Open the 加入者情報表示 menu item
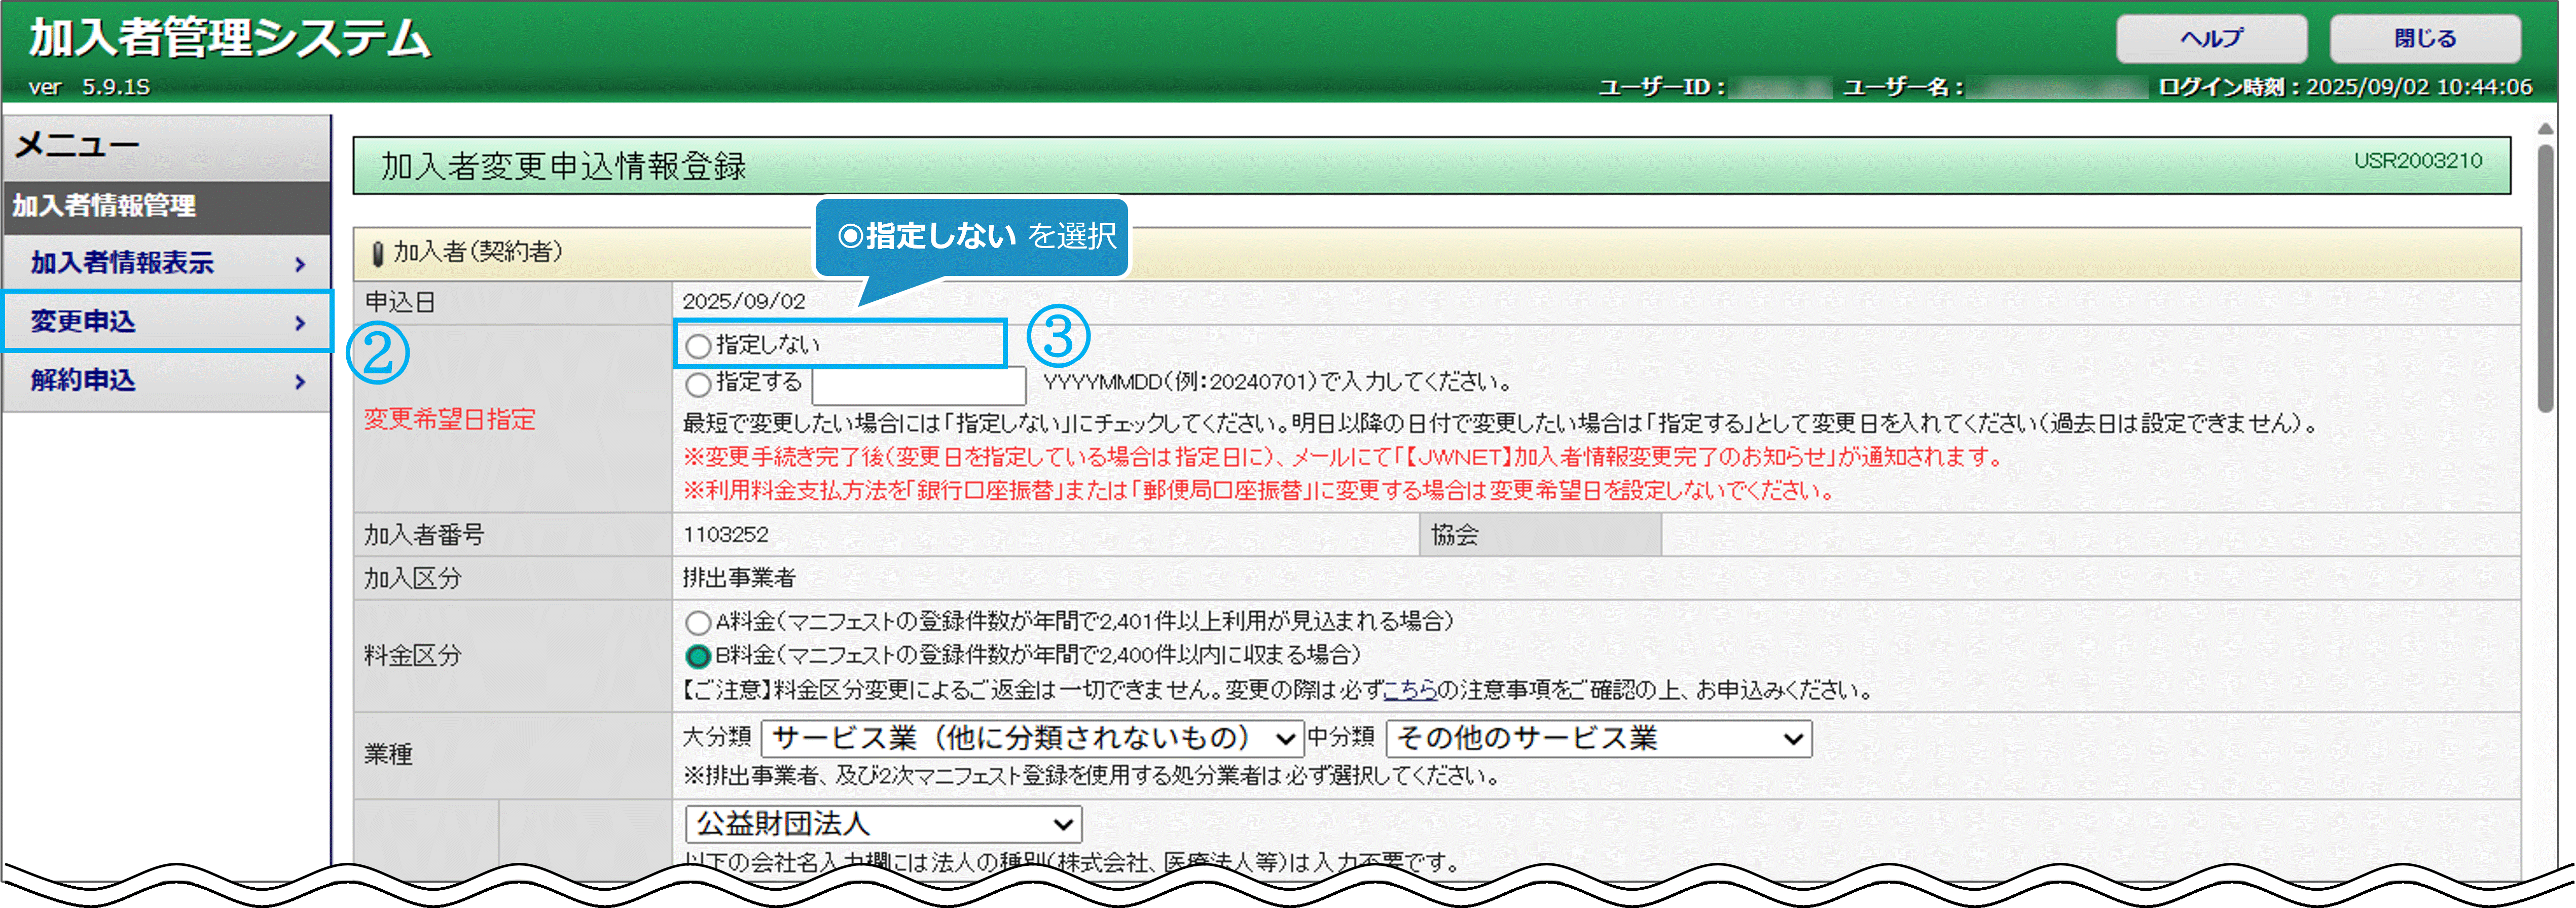The width and height of the screenshot is (2576, 908). [x=122, y=263]
